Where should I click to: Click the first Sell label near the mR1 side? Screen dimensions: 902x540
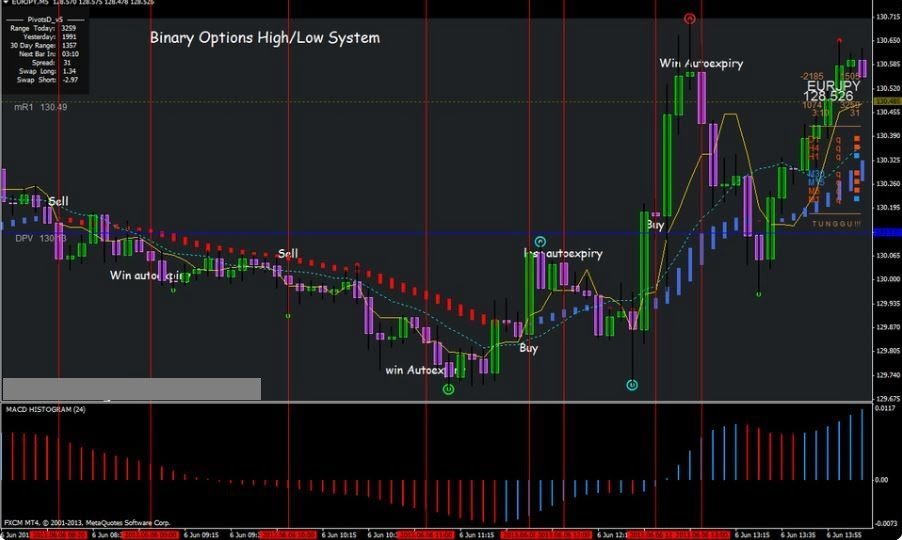pyautogui.click(x=58, y=201)
